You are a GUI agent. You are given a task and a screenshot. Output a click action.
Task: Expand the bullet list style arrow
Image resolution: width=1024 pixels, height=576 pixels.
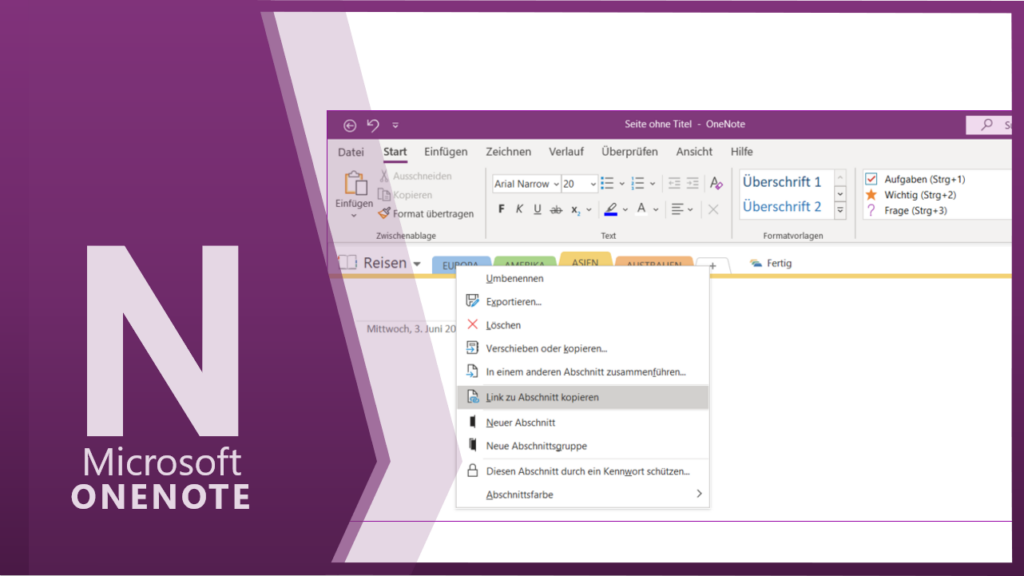pyautogui.click(x=622, y=184)
